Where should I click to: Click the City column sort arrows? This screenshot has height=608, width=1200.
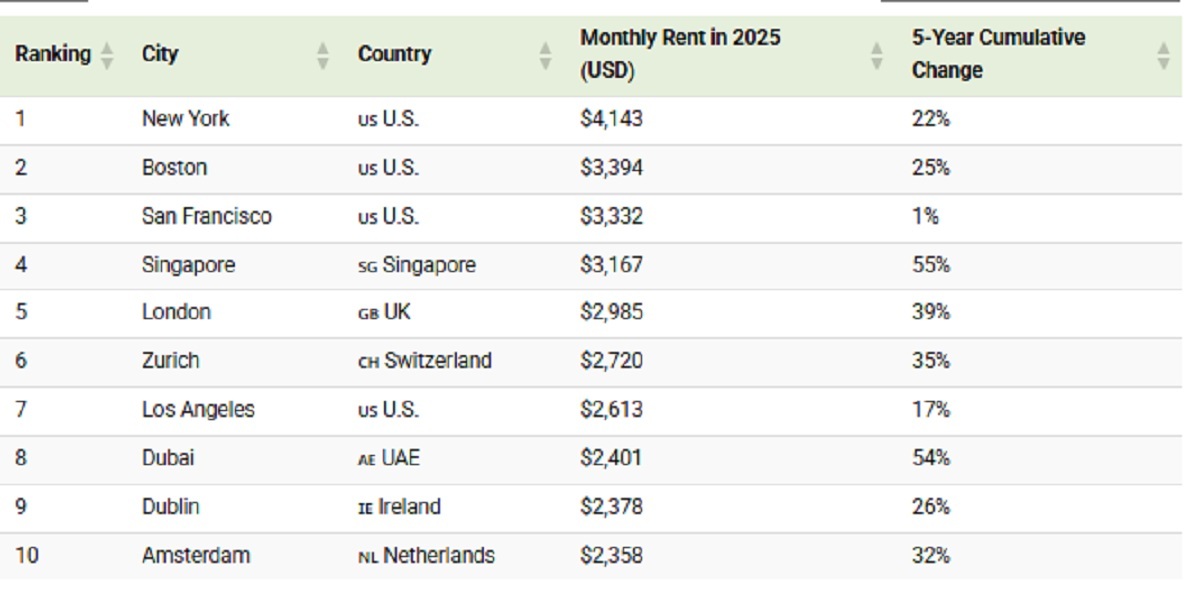pyautogui.click(x=323, y=55)
